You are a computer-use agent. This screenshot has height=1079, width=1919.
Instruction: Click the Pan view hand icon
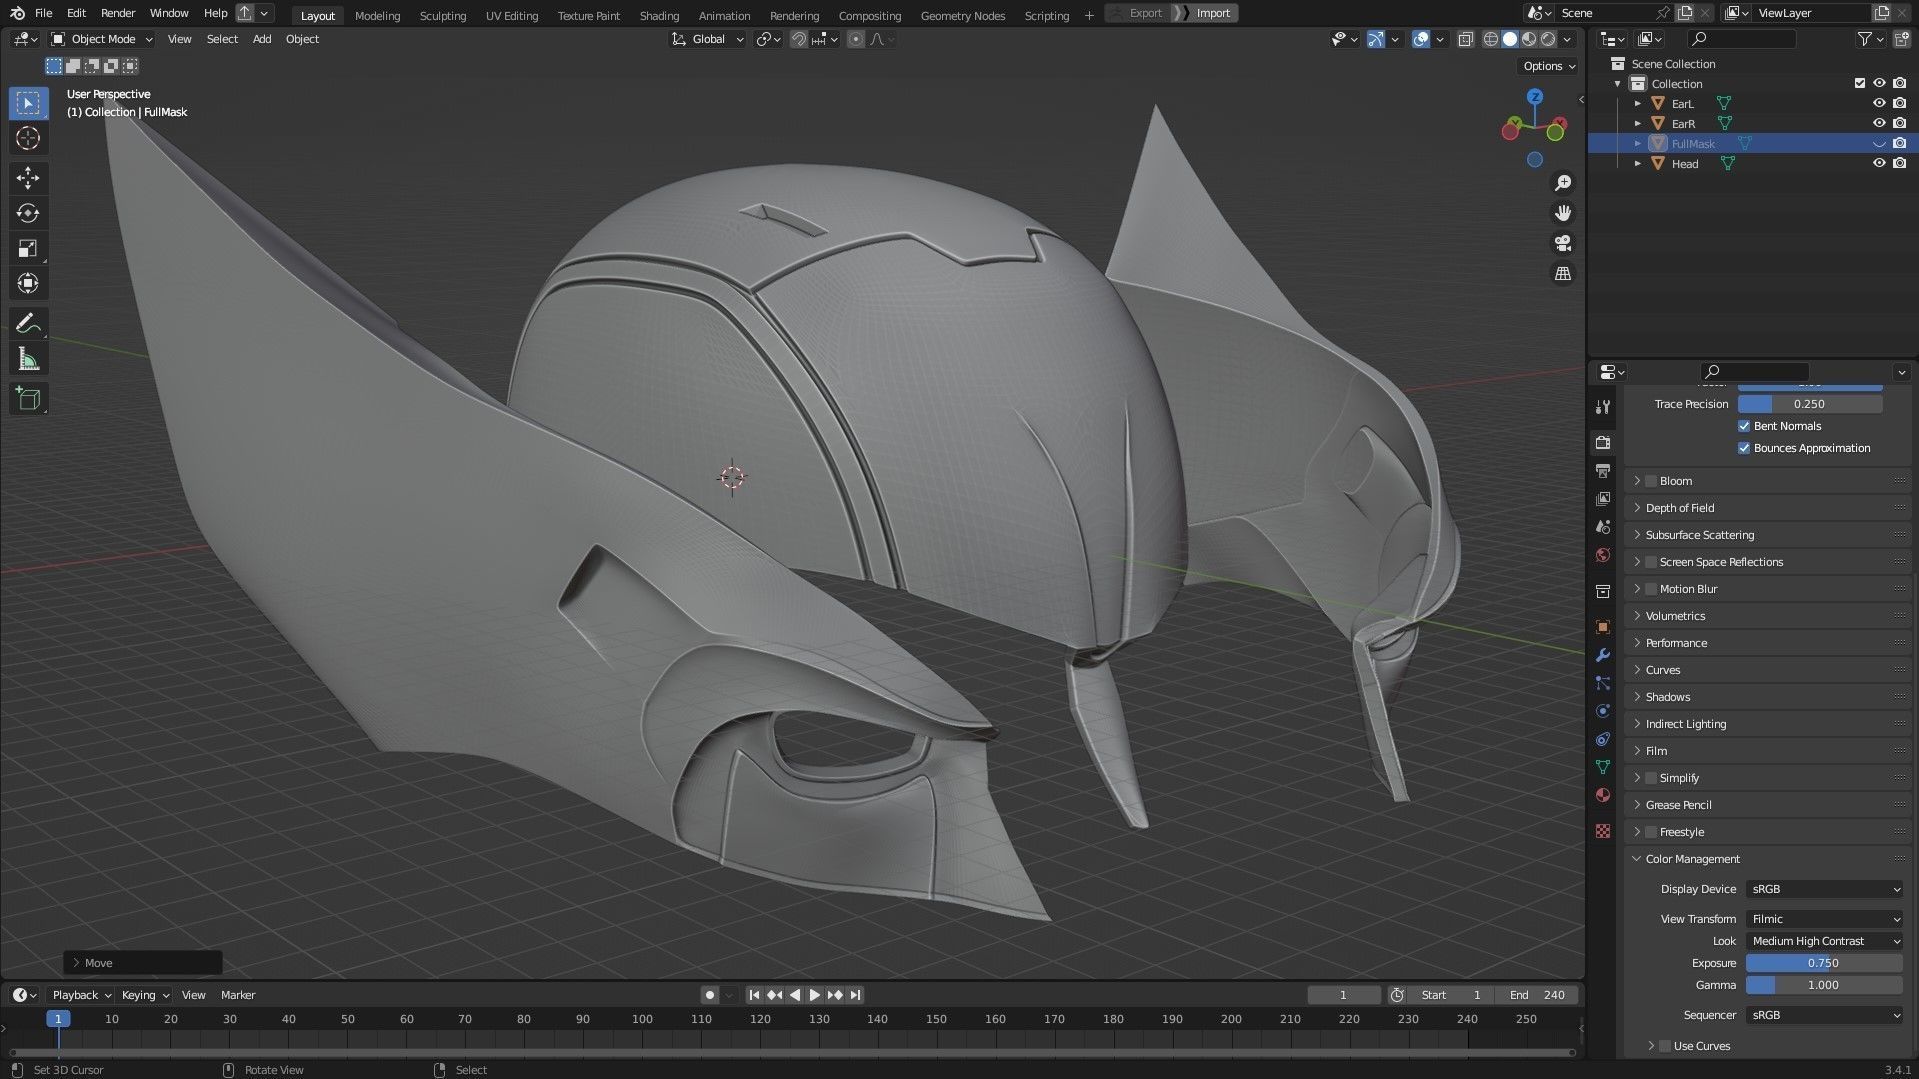coord(1562,213)
